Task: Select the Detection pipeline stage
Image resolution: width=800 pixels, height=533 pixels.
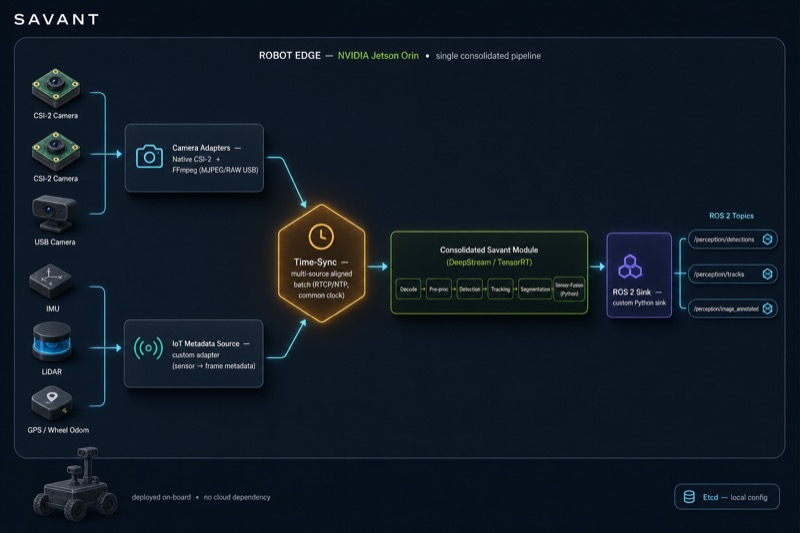Action: coord(470,289)
